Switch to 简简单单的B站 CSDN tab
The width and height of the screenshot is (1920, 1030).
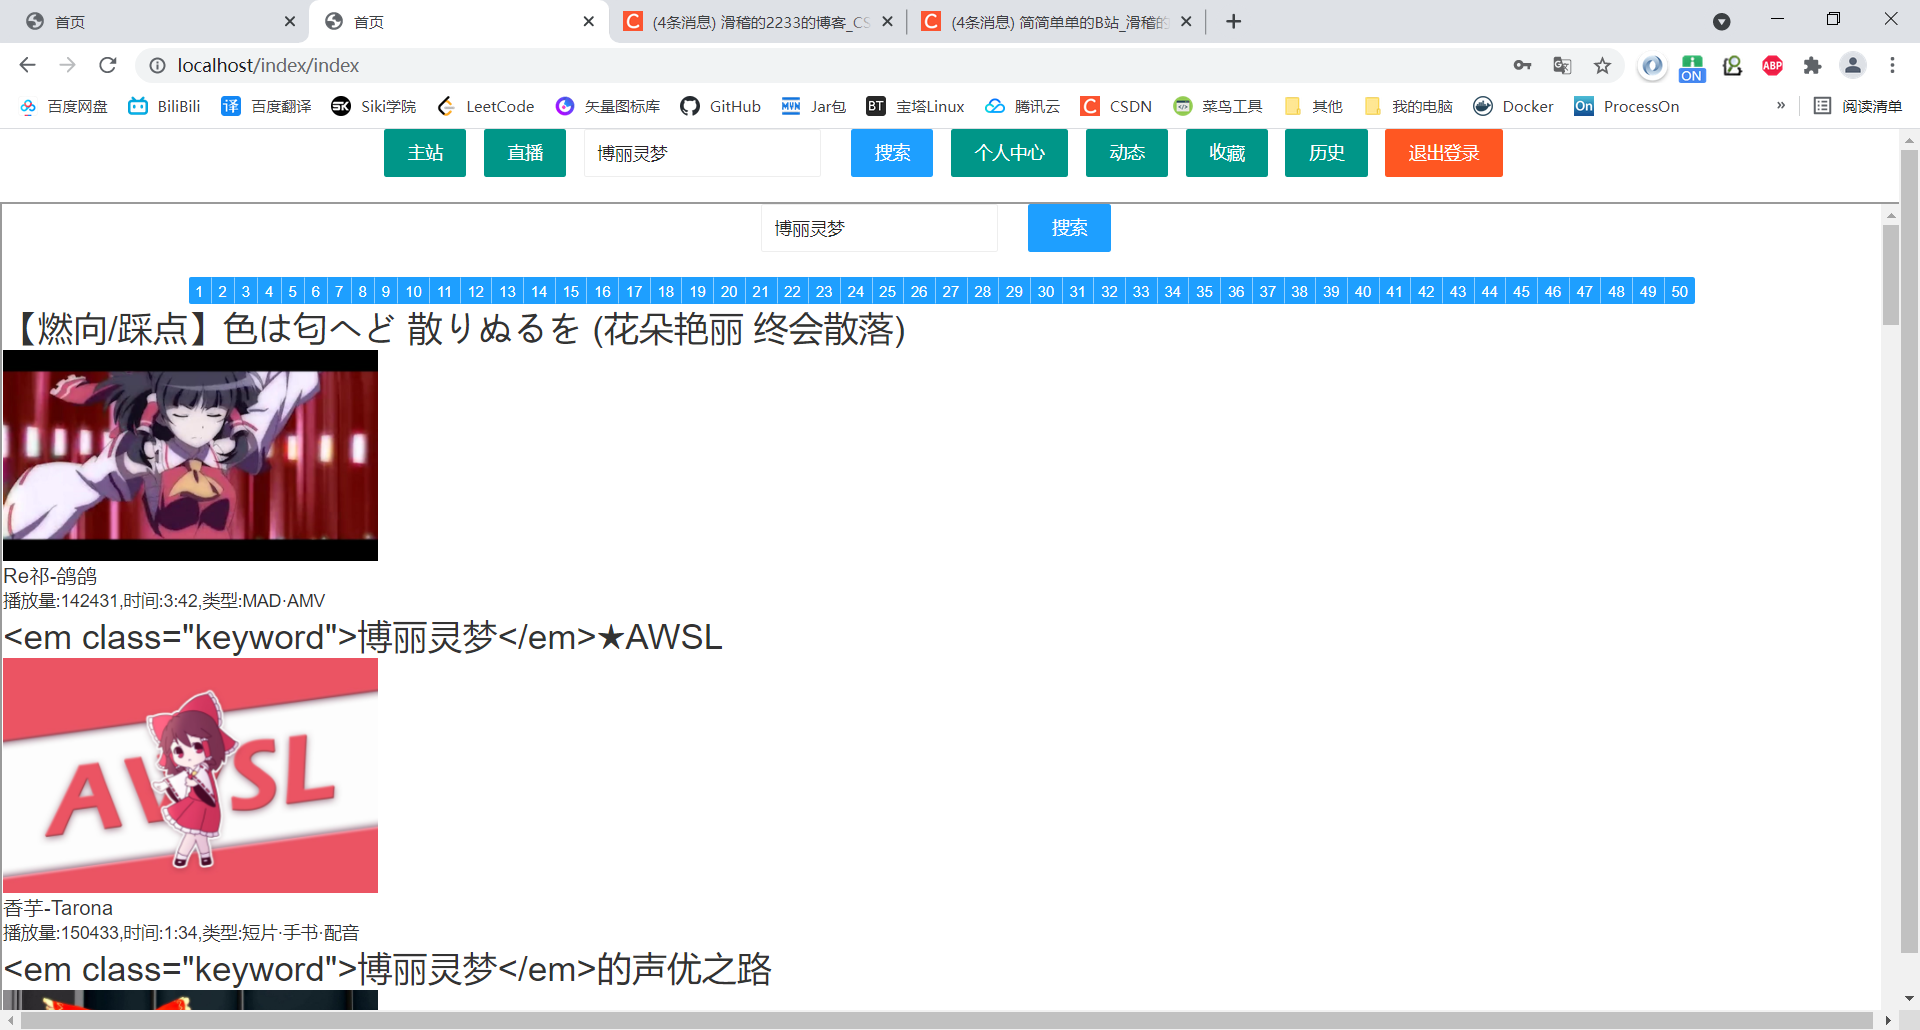1056,22
